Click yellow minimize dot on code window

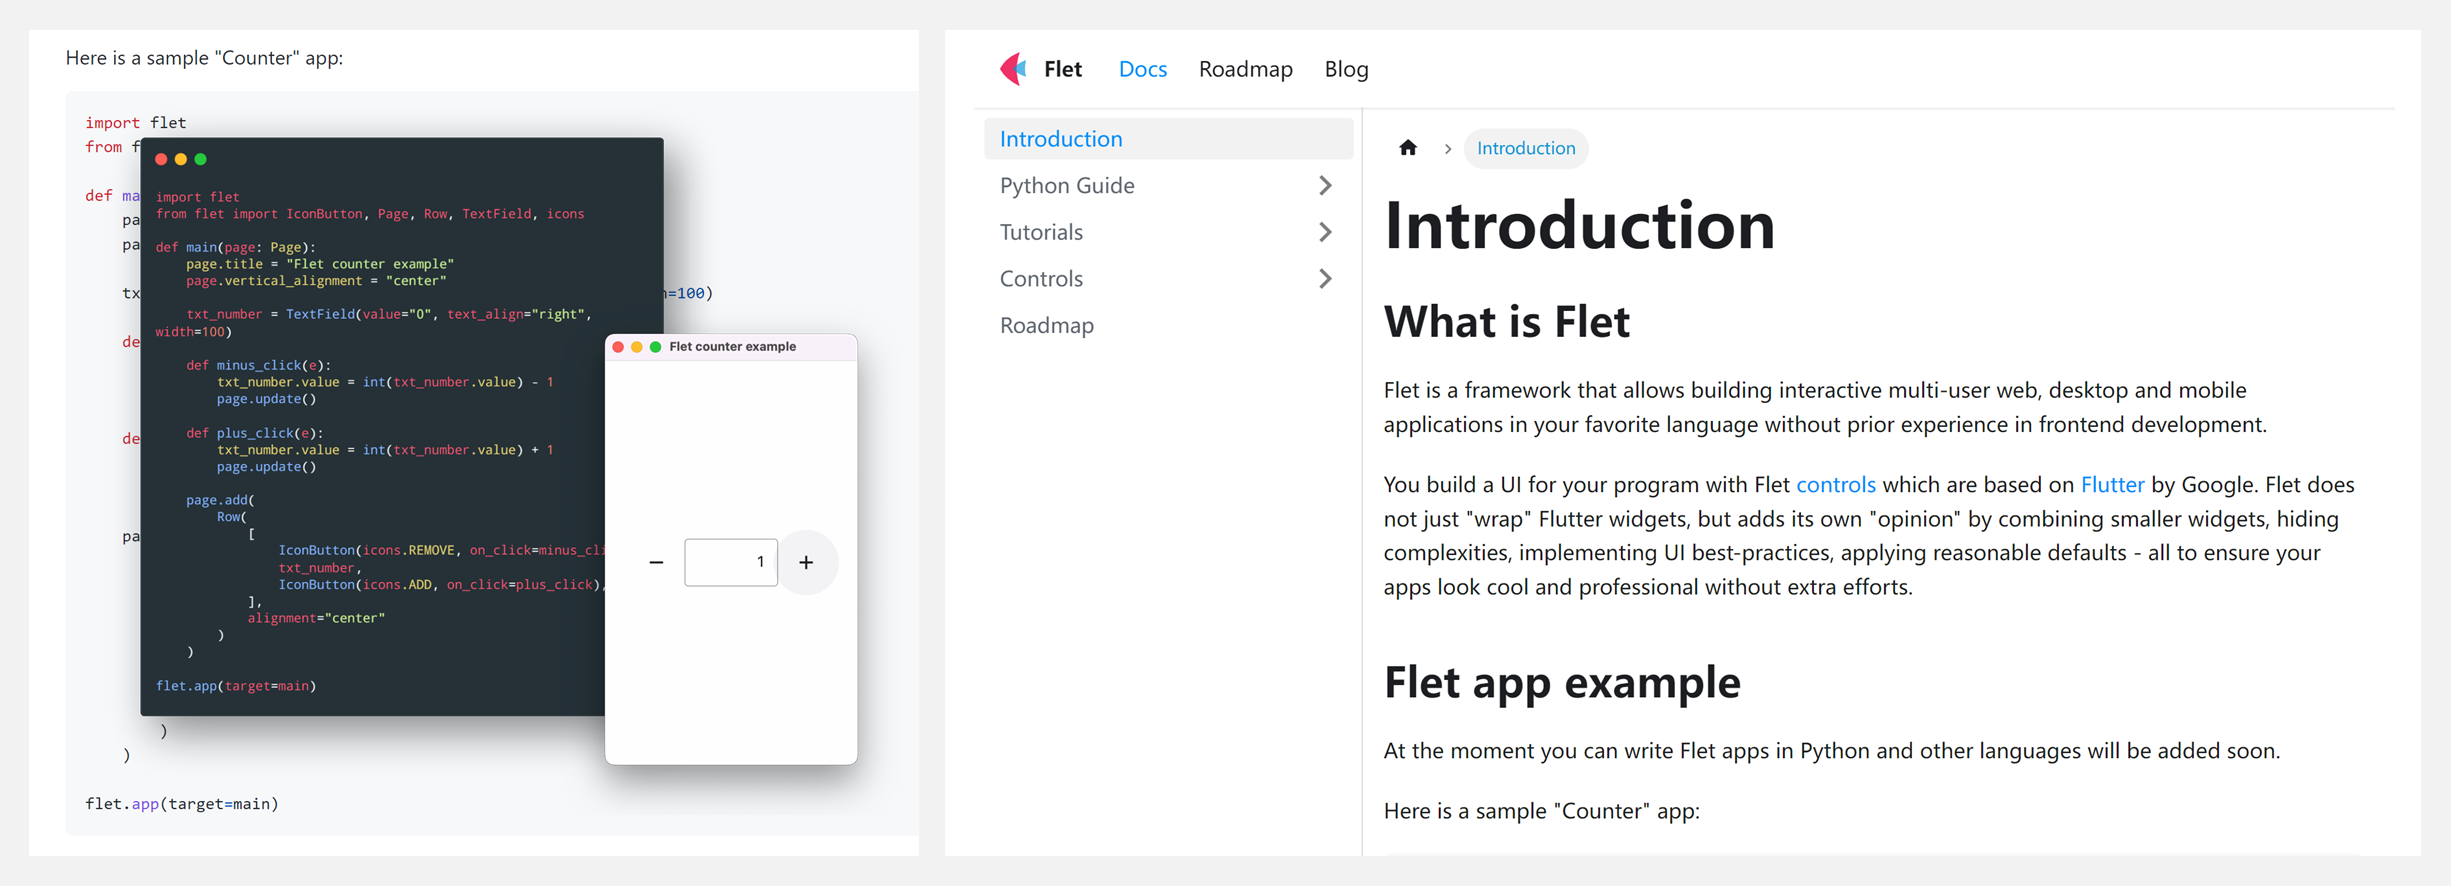(181, 159)
